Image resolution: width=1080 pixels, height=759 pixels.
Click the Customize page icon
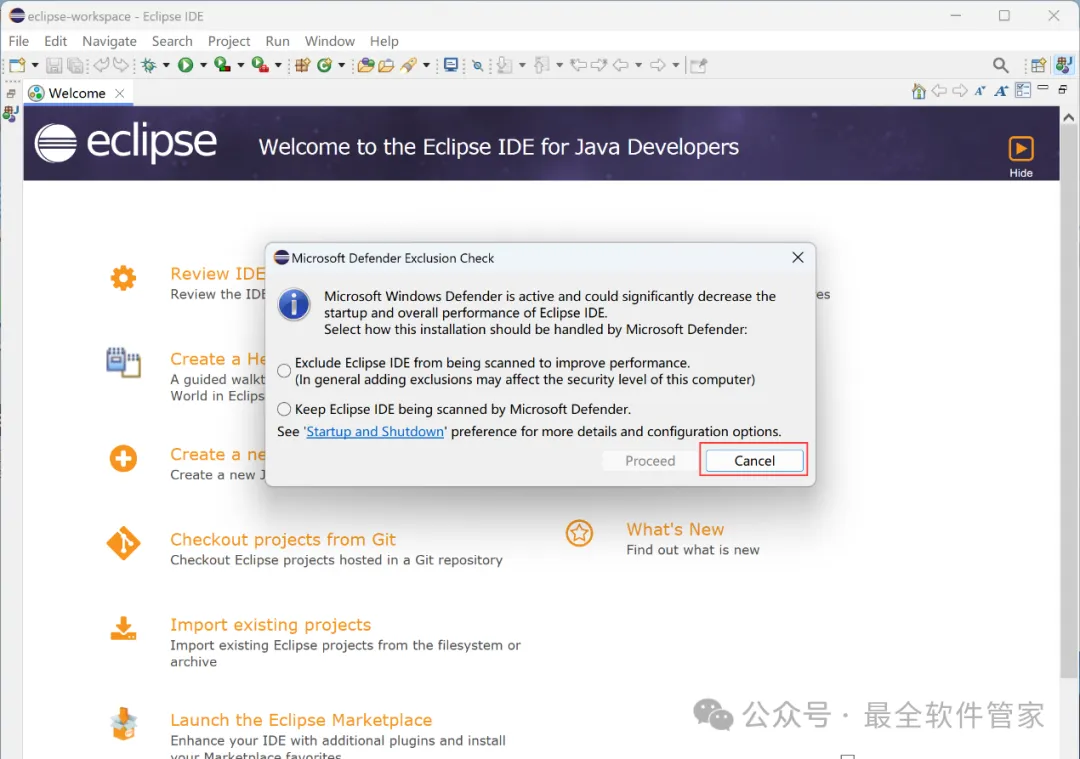click(1023, 91)
